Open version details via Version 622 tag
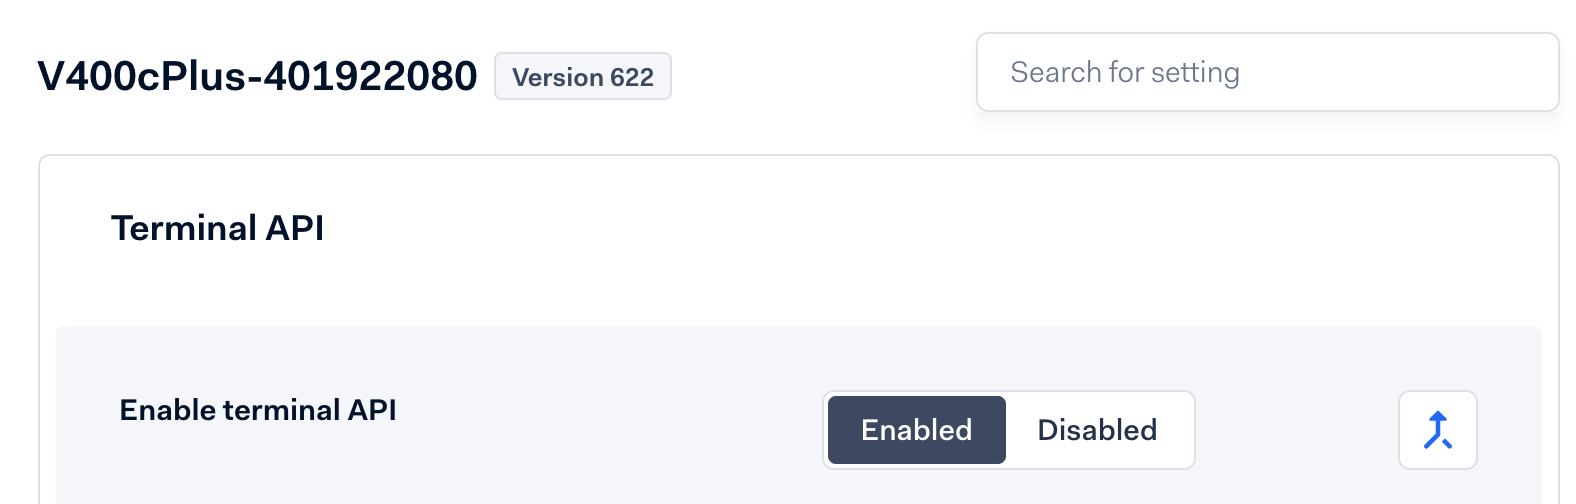The height and width of the screenshot is (504, 1576). coord(583,77)
